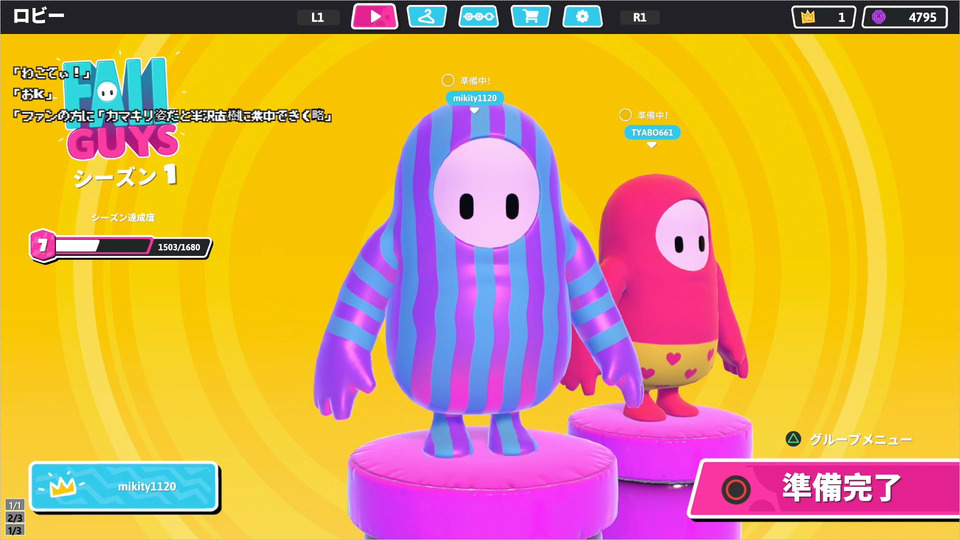Click the ロビー lobby title
Viewport: 960px width, 540px height.
[x=39, y=16]
